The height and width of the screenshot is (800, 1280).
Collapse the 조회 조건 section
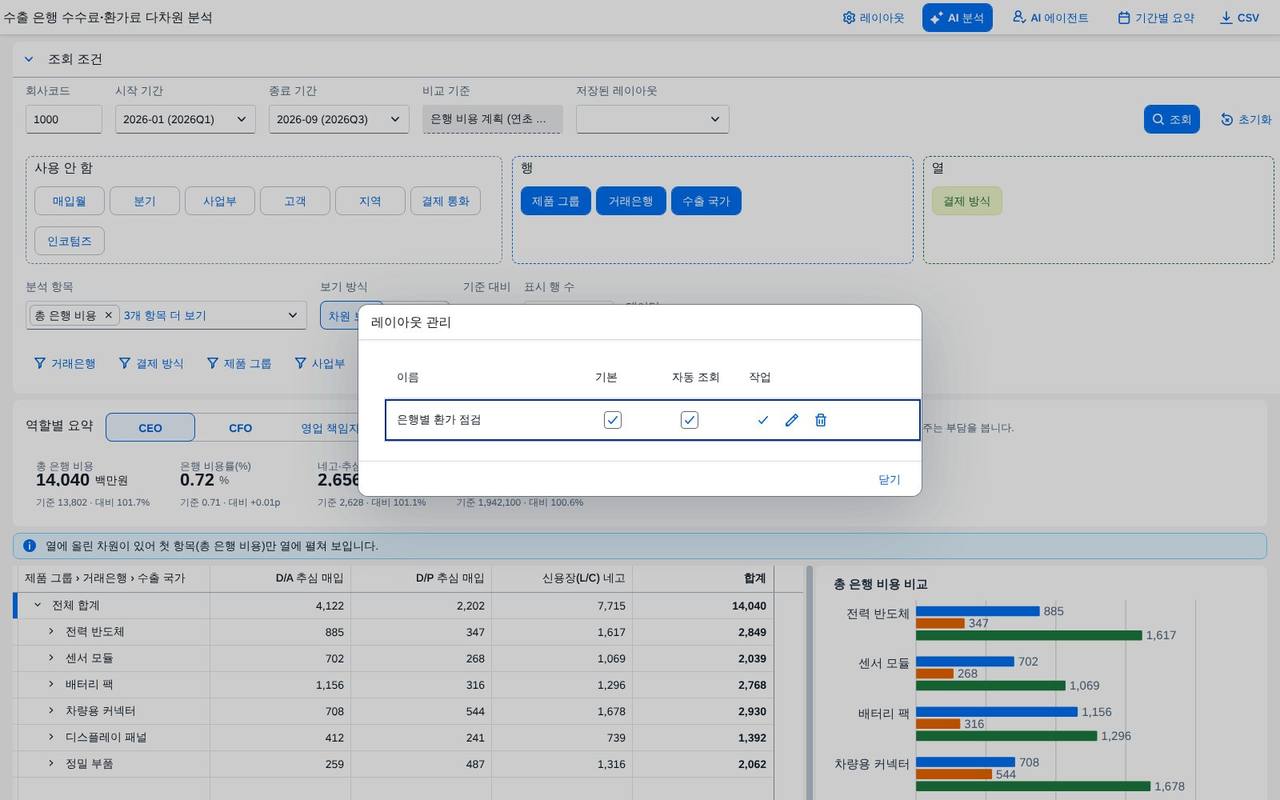coord(29,59)
